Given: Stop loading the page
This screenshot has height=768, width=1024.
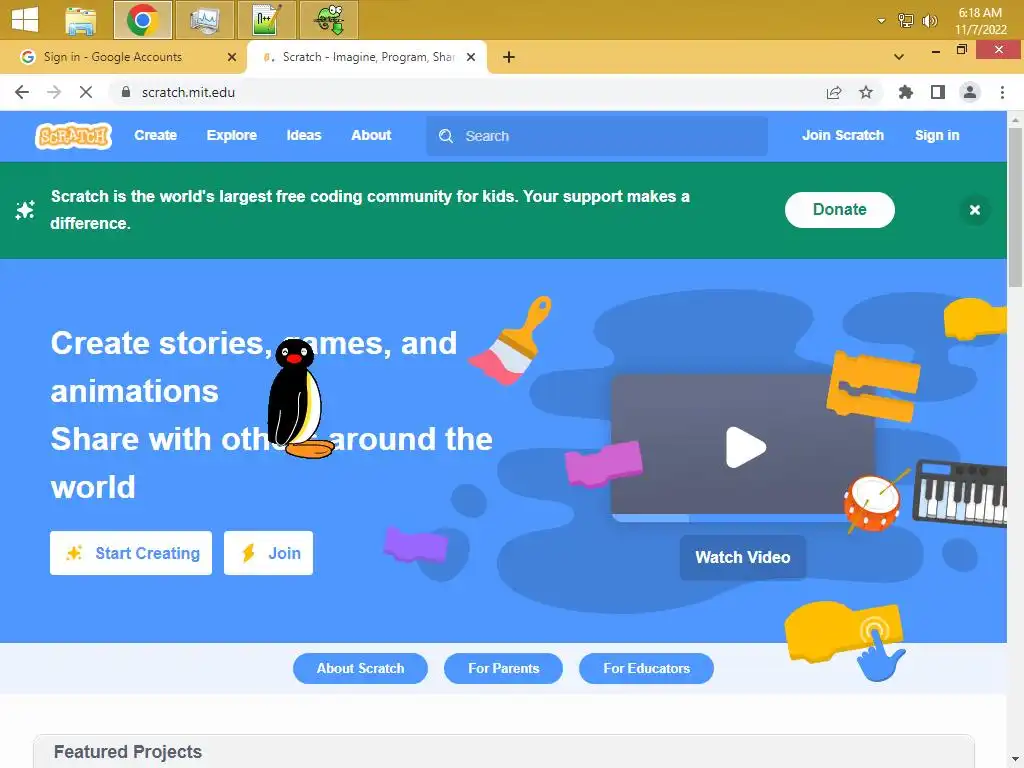Looking at the screenshot, I should tap(86, 92).
